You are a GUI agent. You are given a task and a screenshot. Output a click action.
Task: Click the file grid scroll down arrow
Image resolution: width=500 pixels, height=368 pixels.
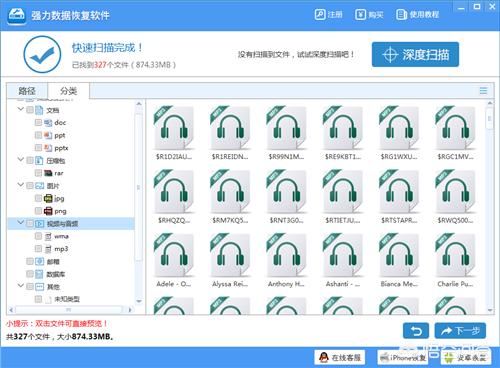coord(490,310)
